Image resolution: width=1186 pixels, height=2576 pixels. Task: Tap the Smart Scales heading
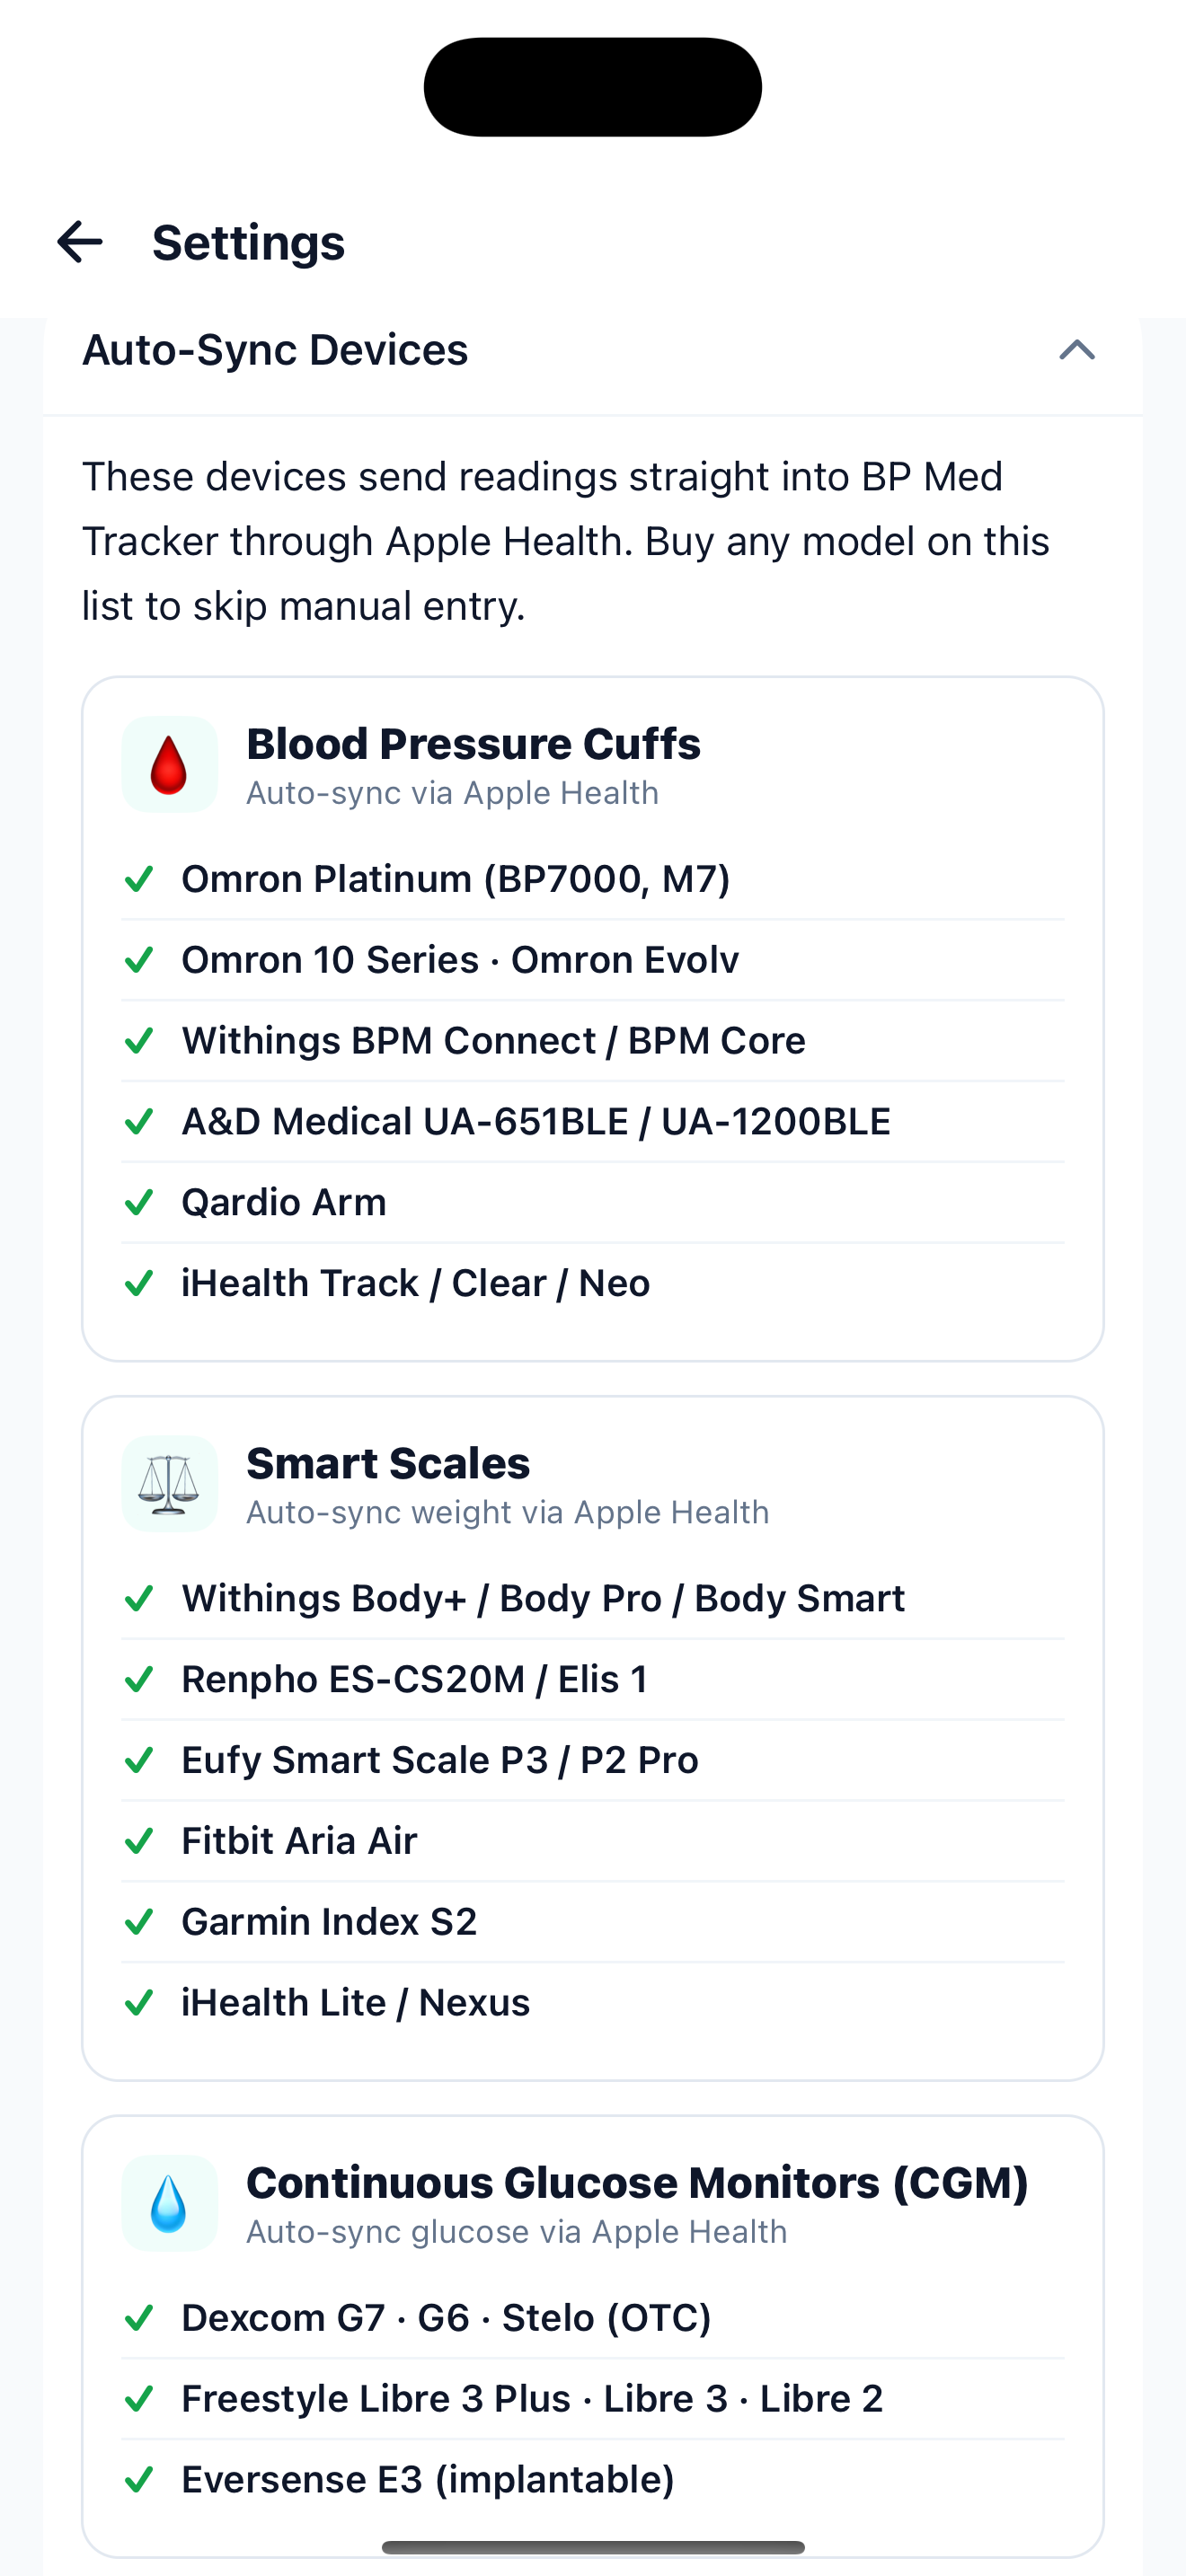click(x=388, y=1463)
